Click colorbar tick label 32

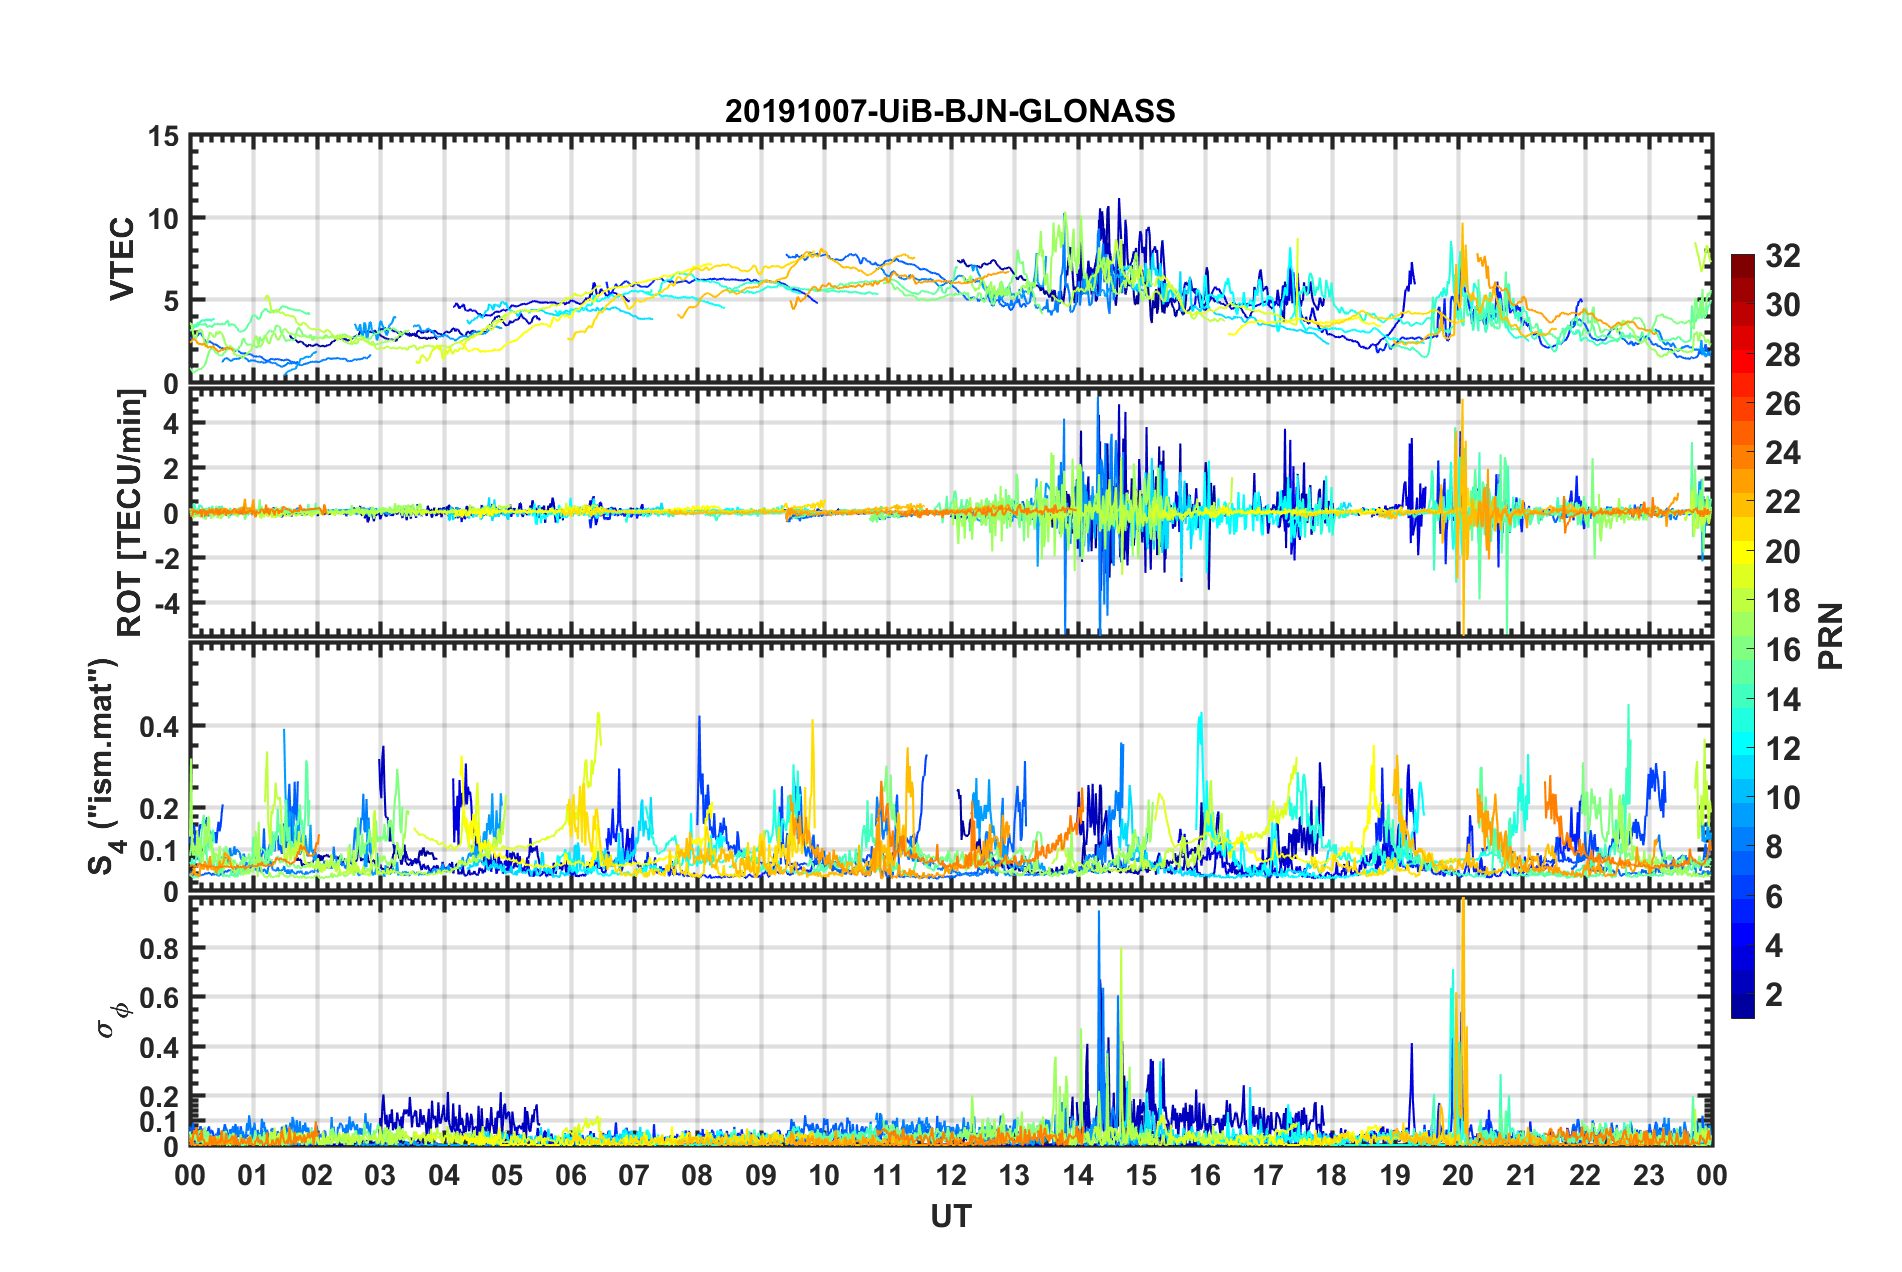coord(1782,256)
